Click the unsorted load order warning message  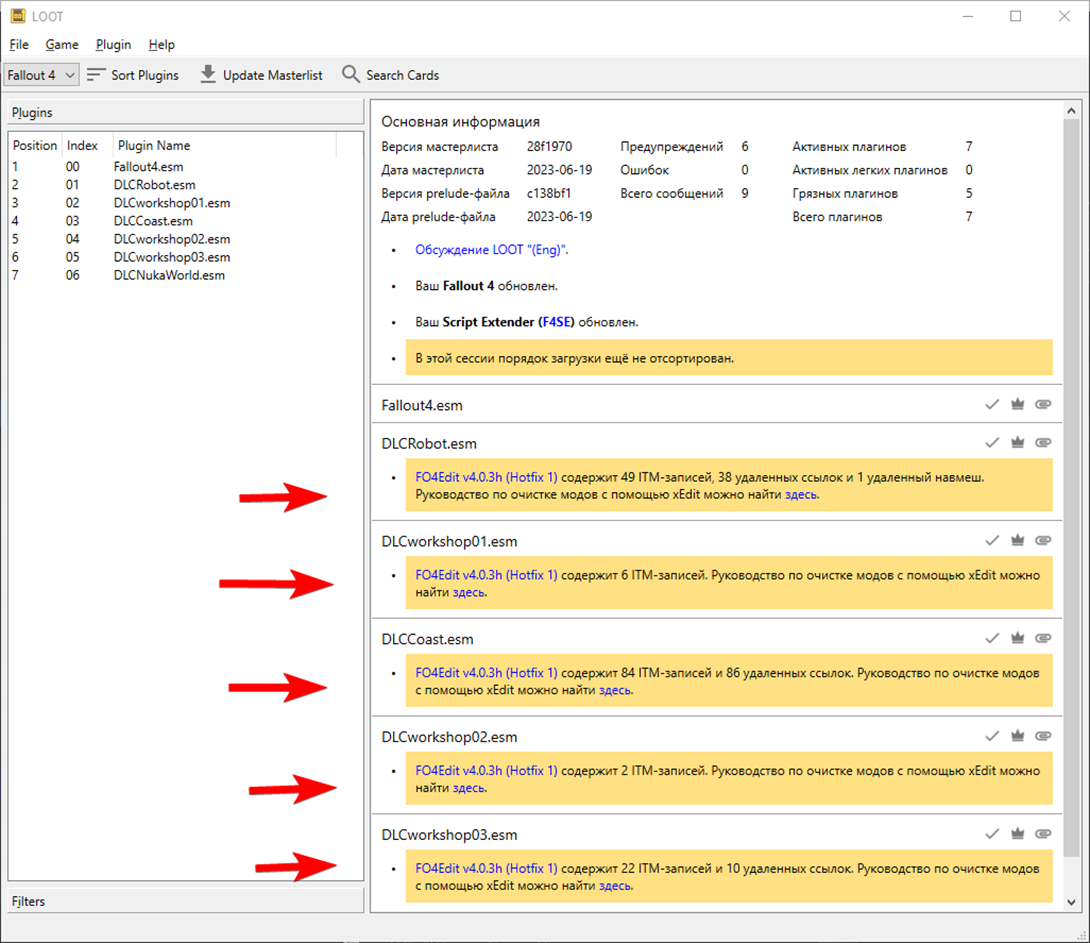[x=729, y=358]
